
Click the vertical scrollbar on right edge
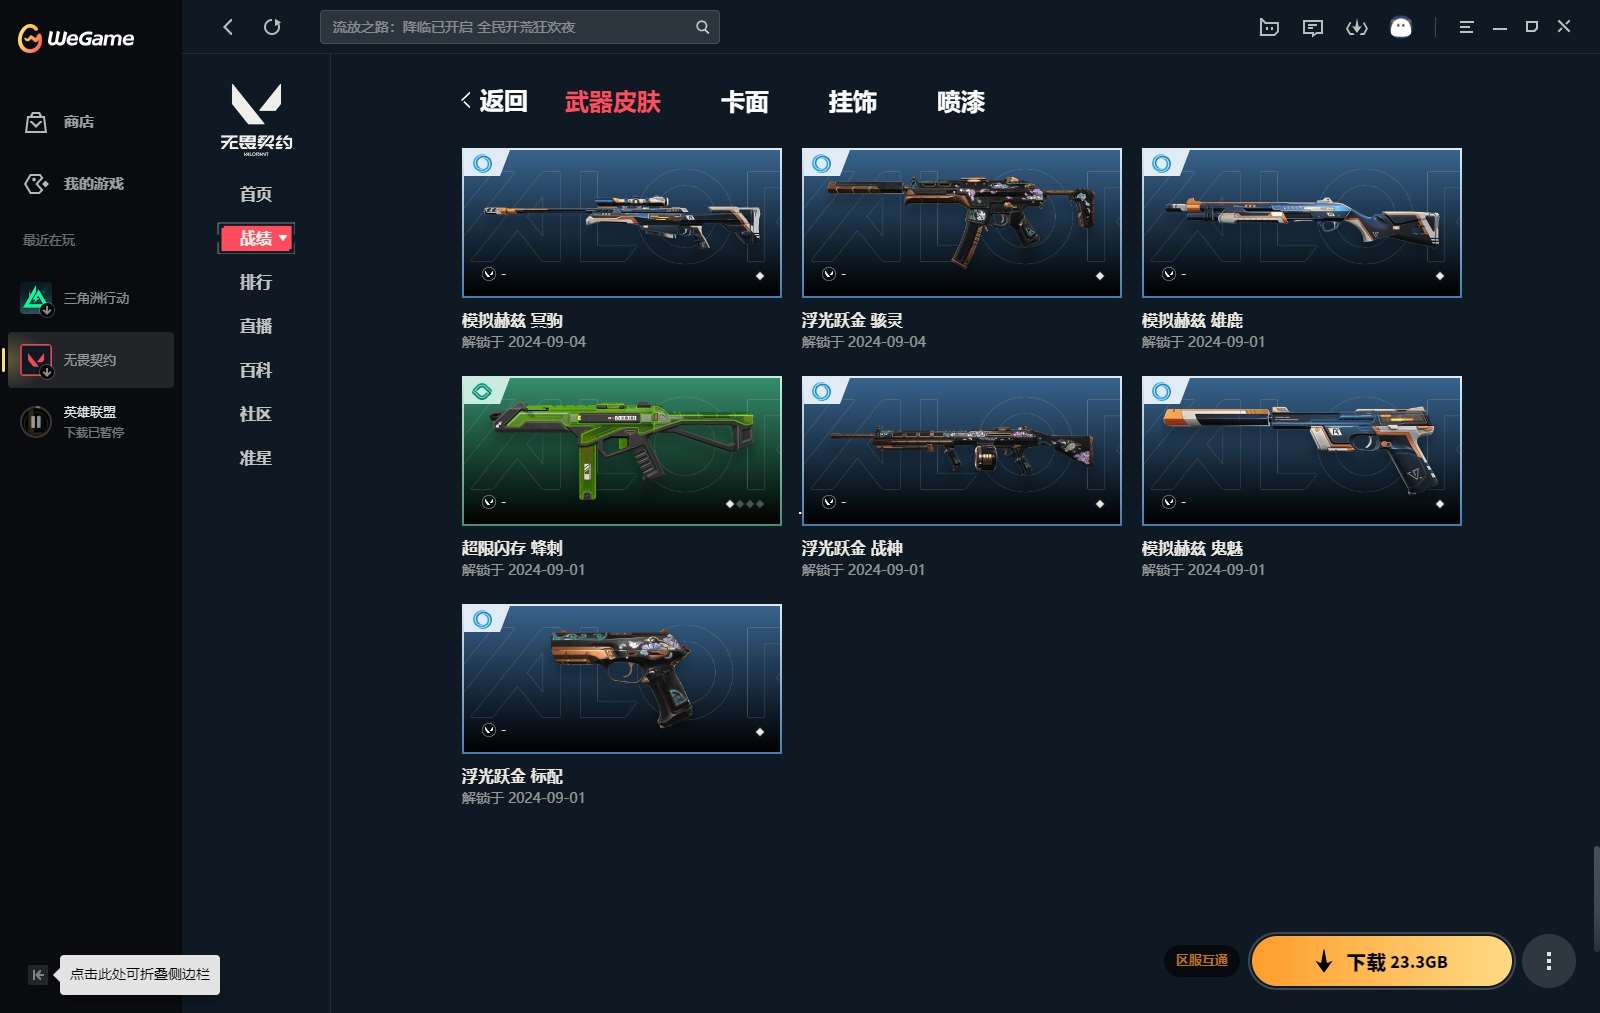(1595, 898)
